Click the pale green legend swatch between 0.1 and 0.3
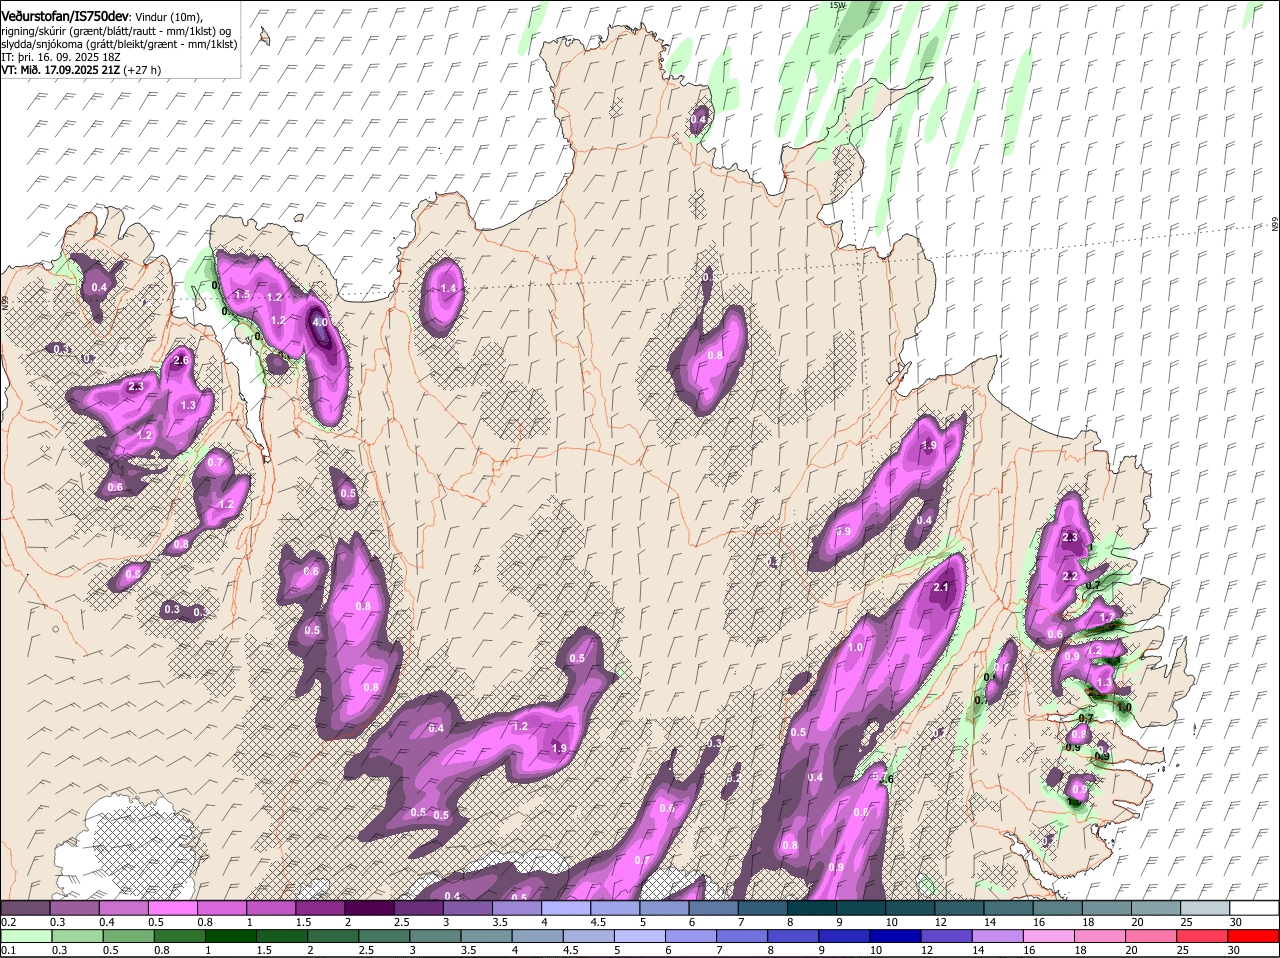 [x=25, y=937]
